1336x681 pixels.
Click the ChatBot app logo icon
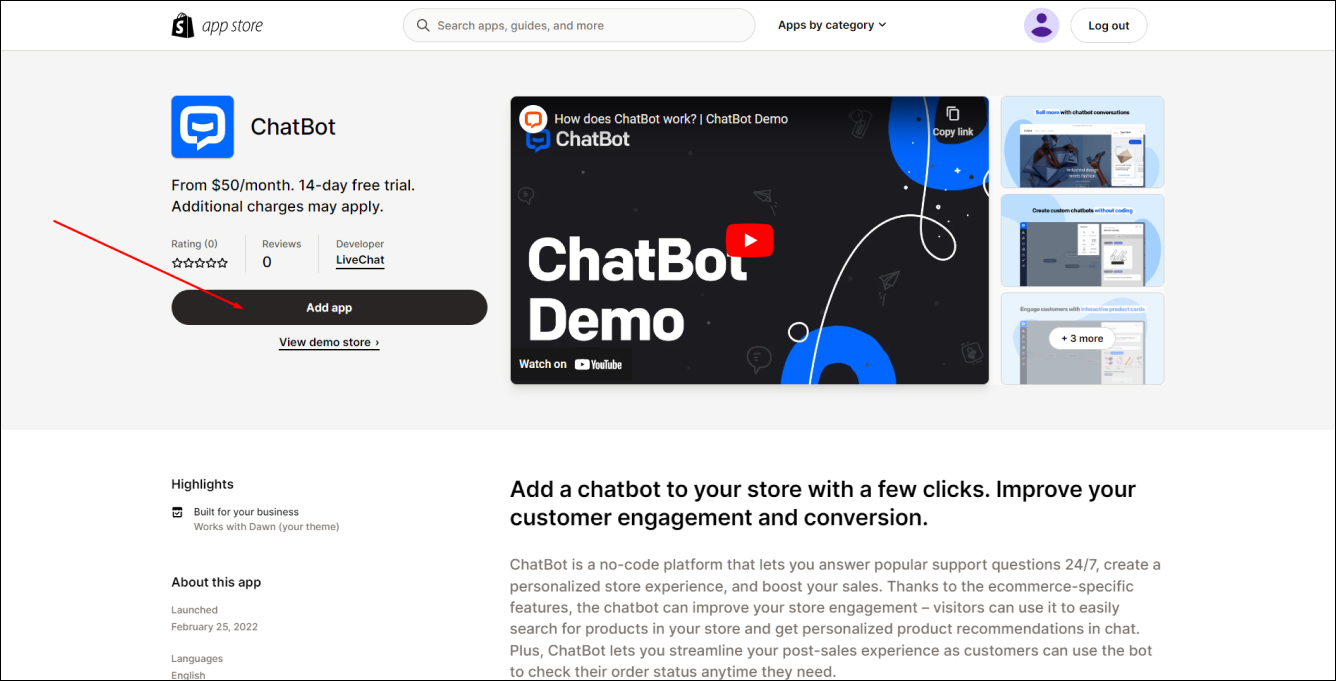coord(202,127)
